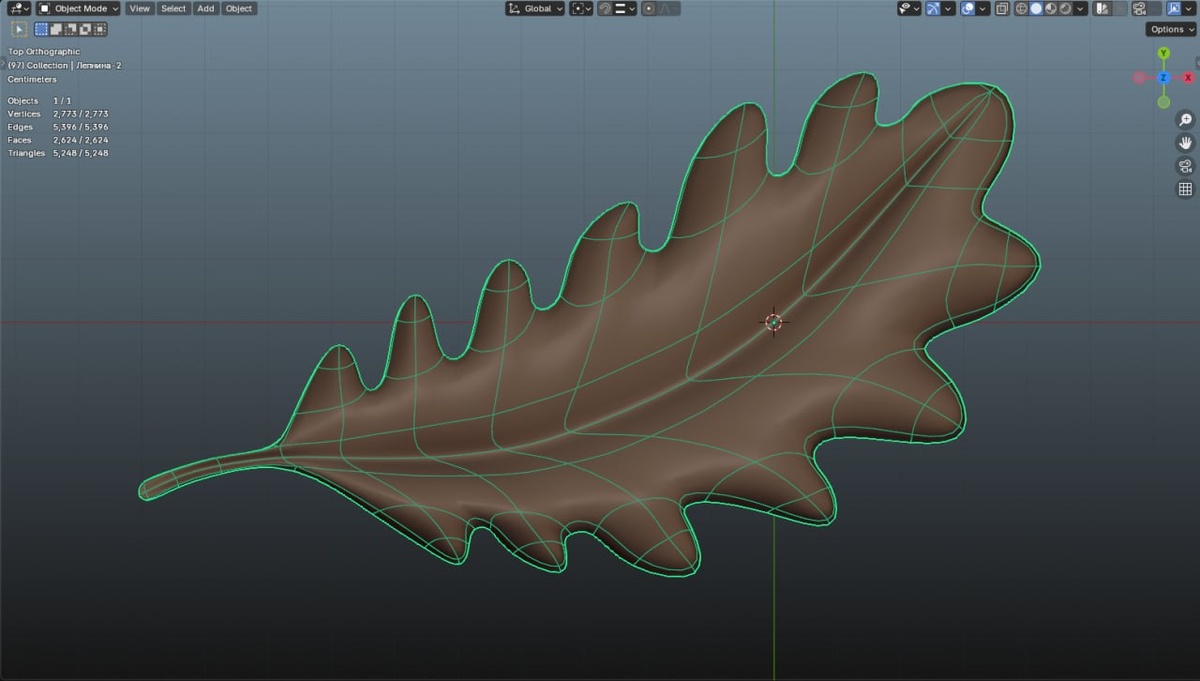The height and width of the screenshot is (681, 1200).
Task: Click the icon button right of shading dropdown
Action: pos(1102,8)
